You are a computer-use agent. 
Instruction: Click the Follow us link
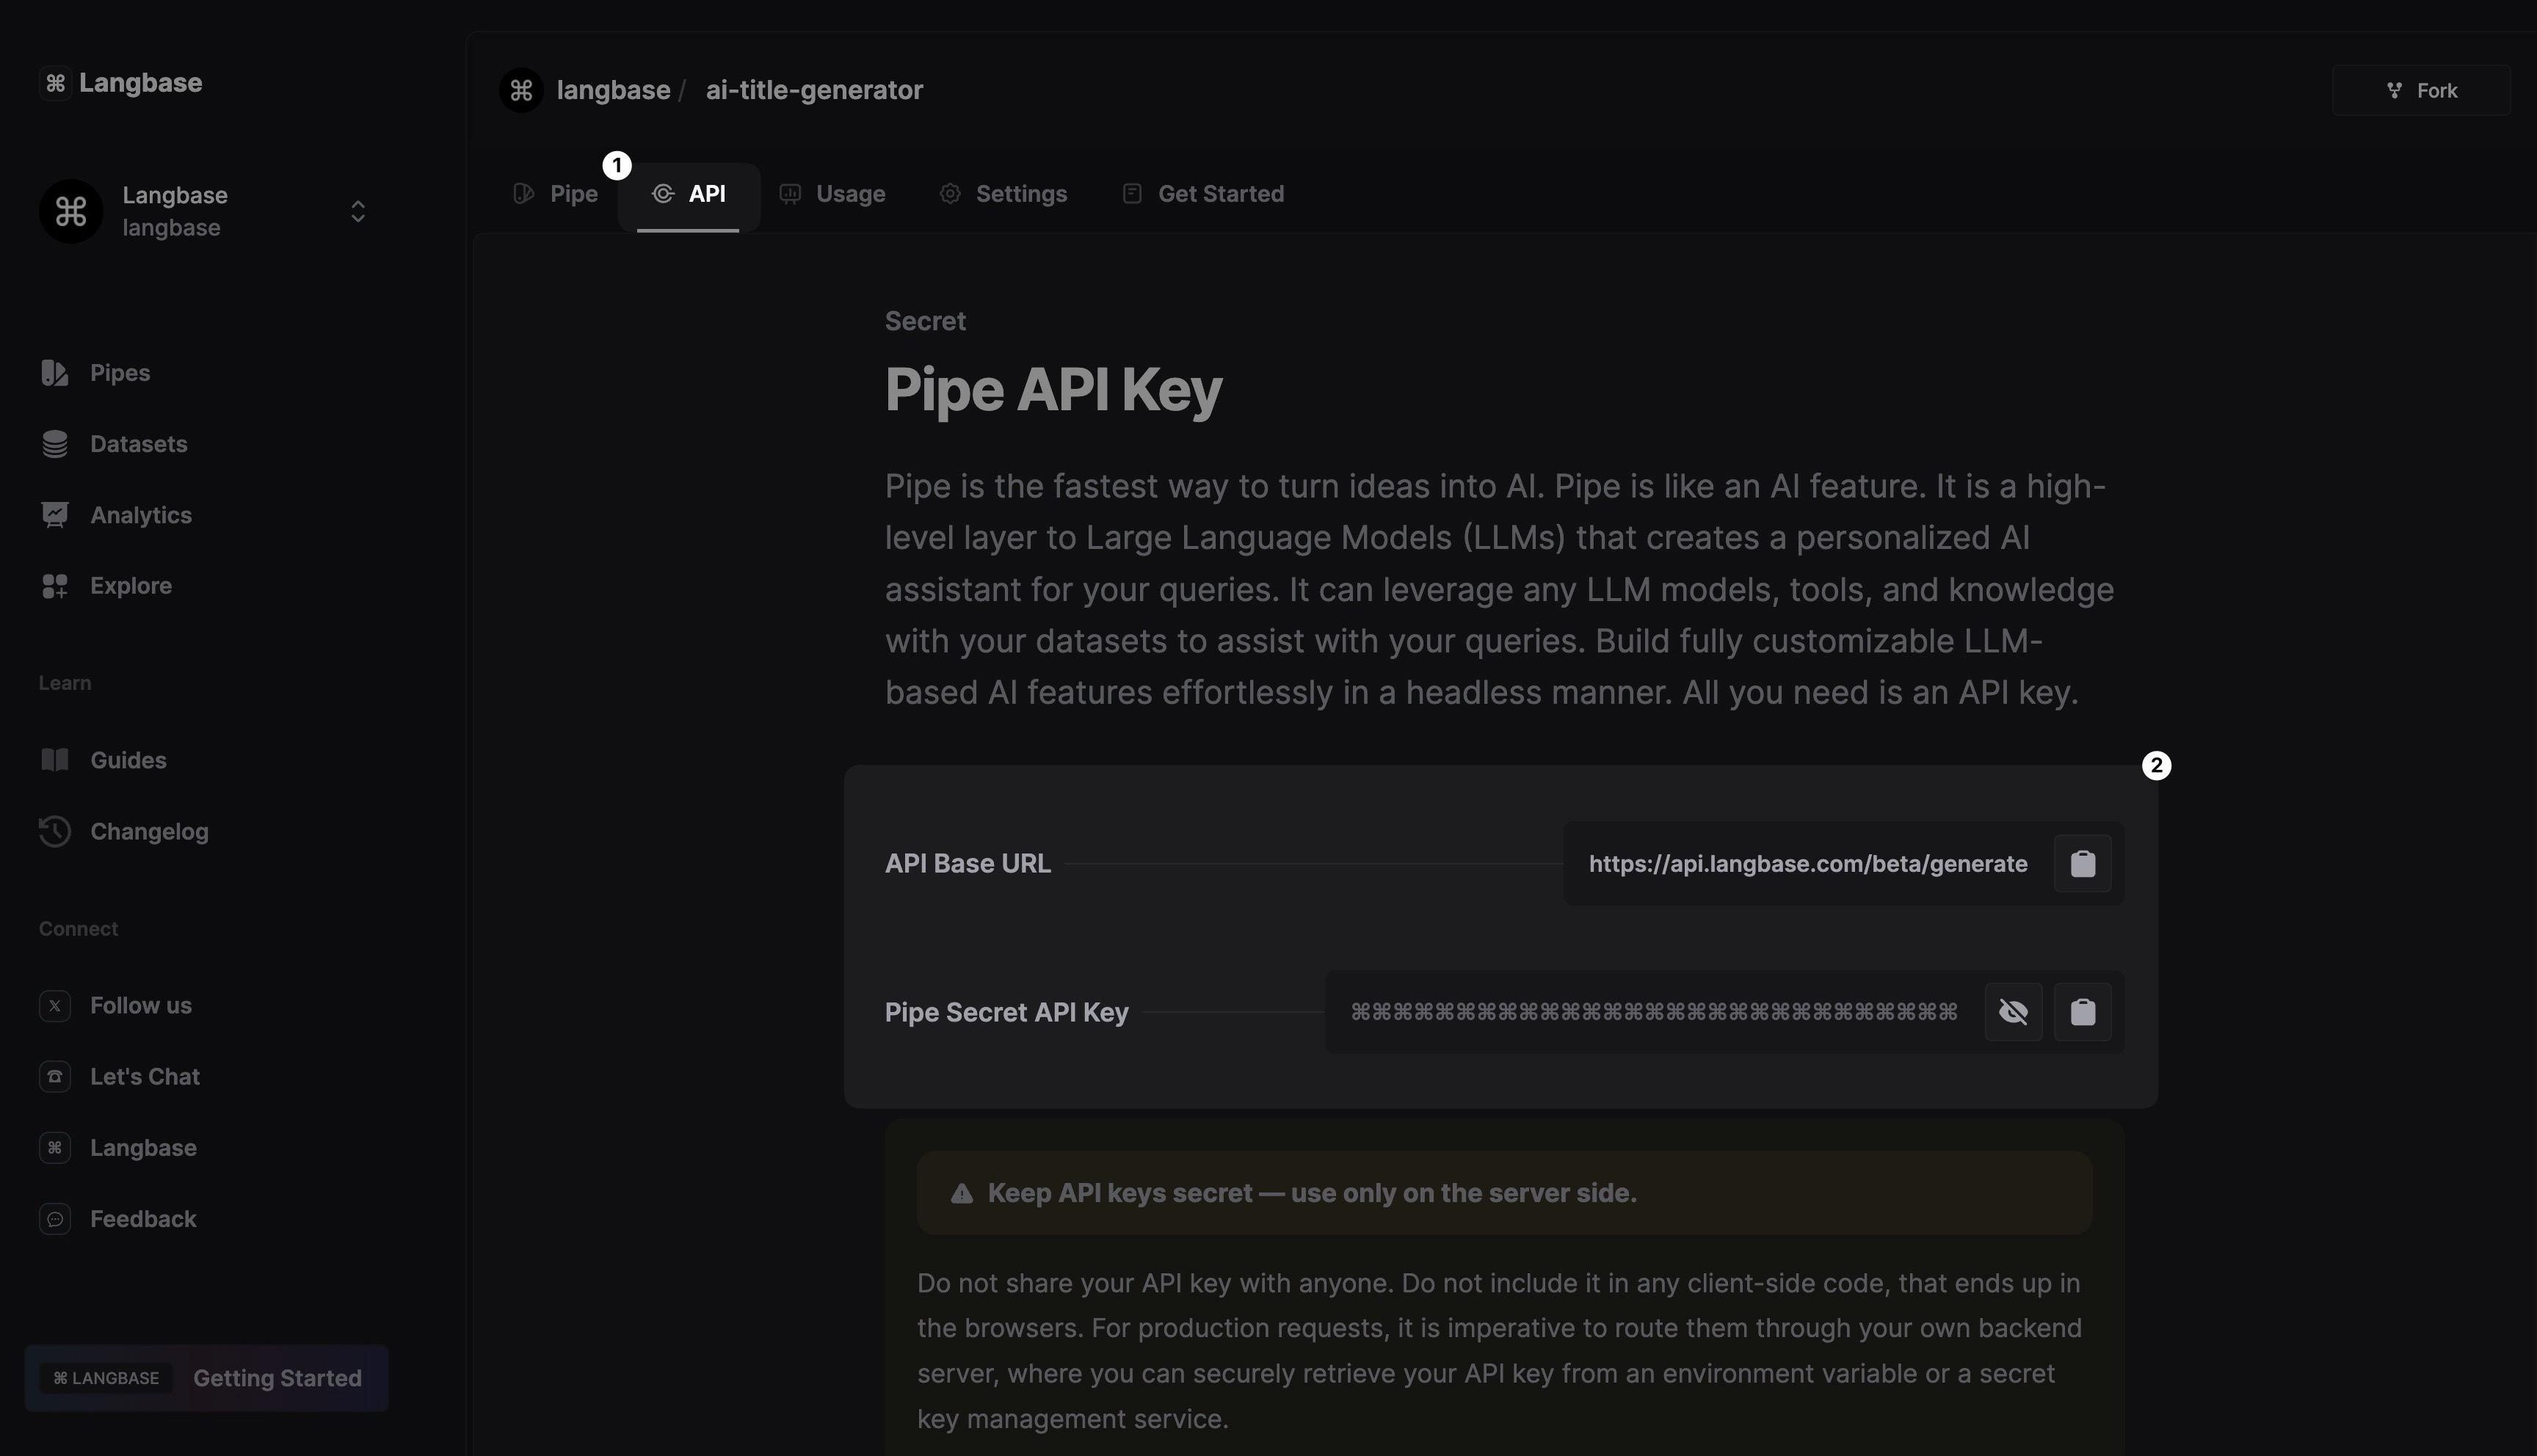[141, 1005]
